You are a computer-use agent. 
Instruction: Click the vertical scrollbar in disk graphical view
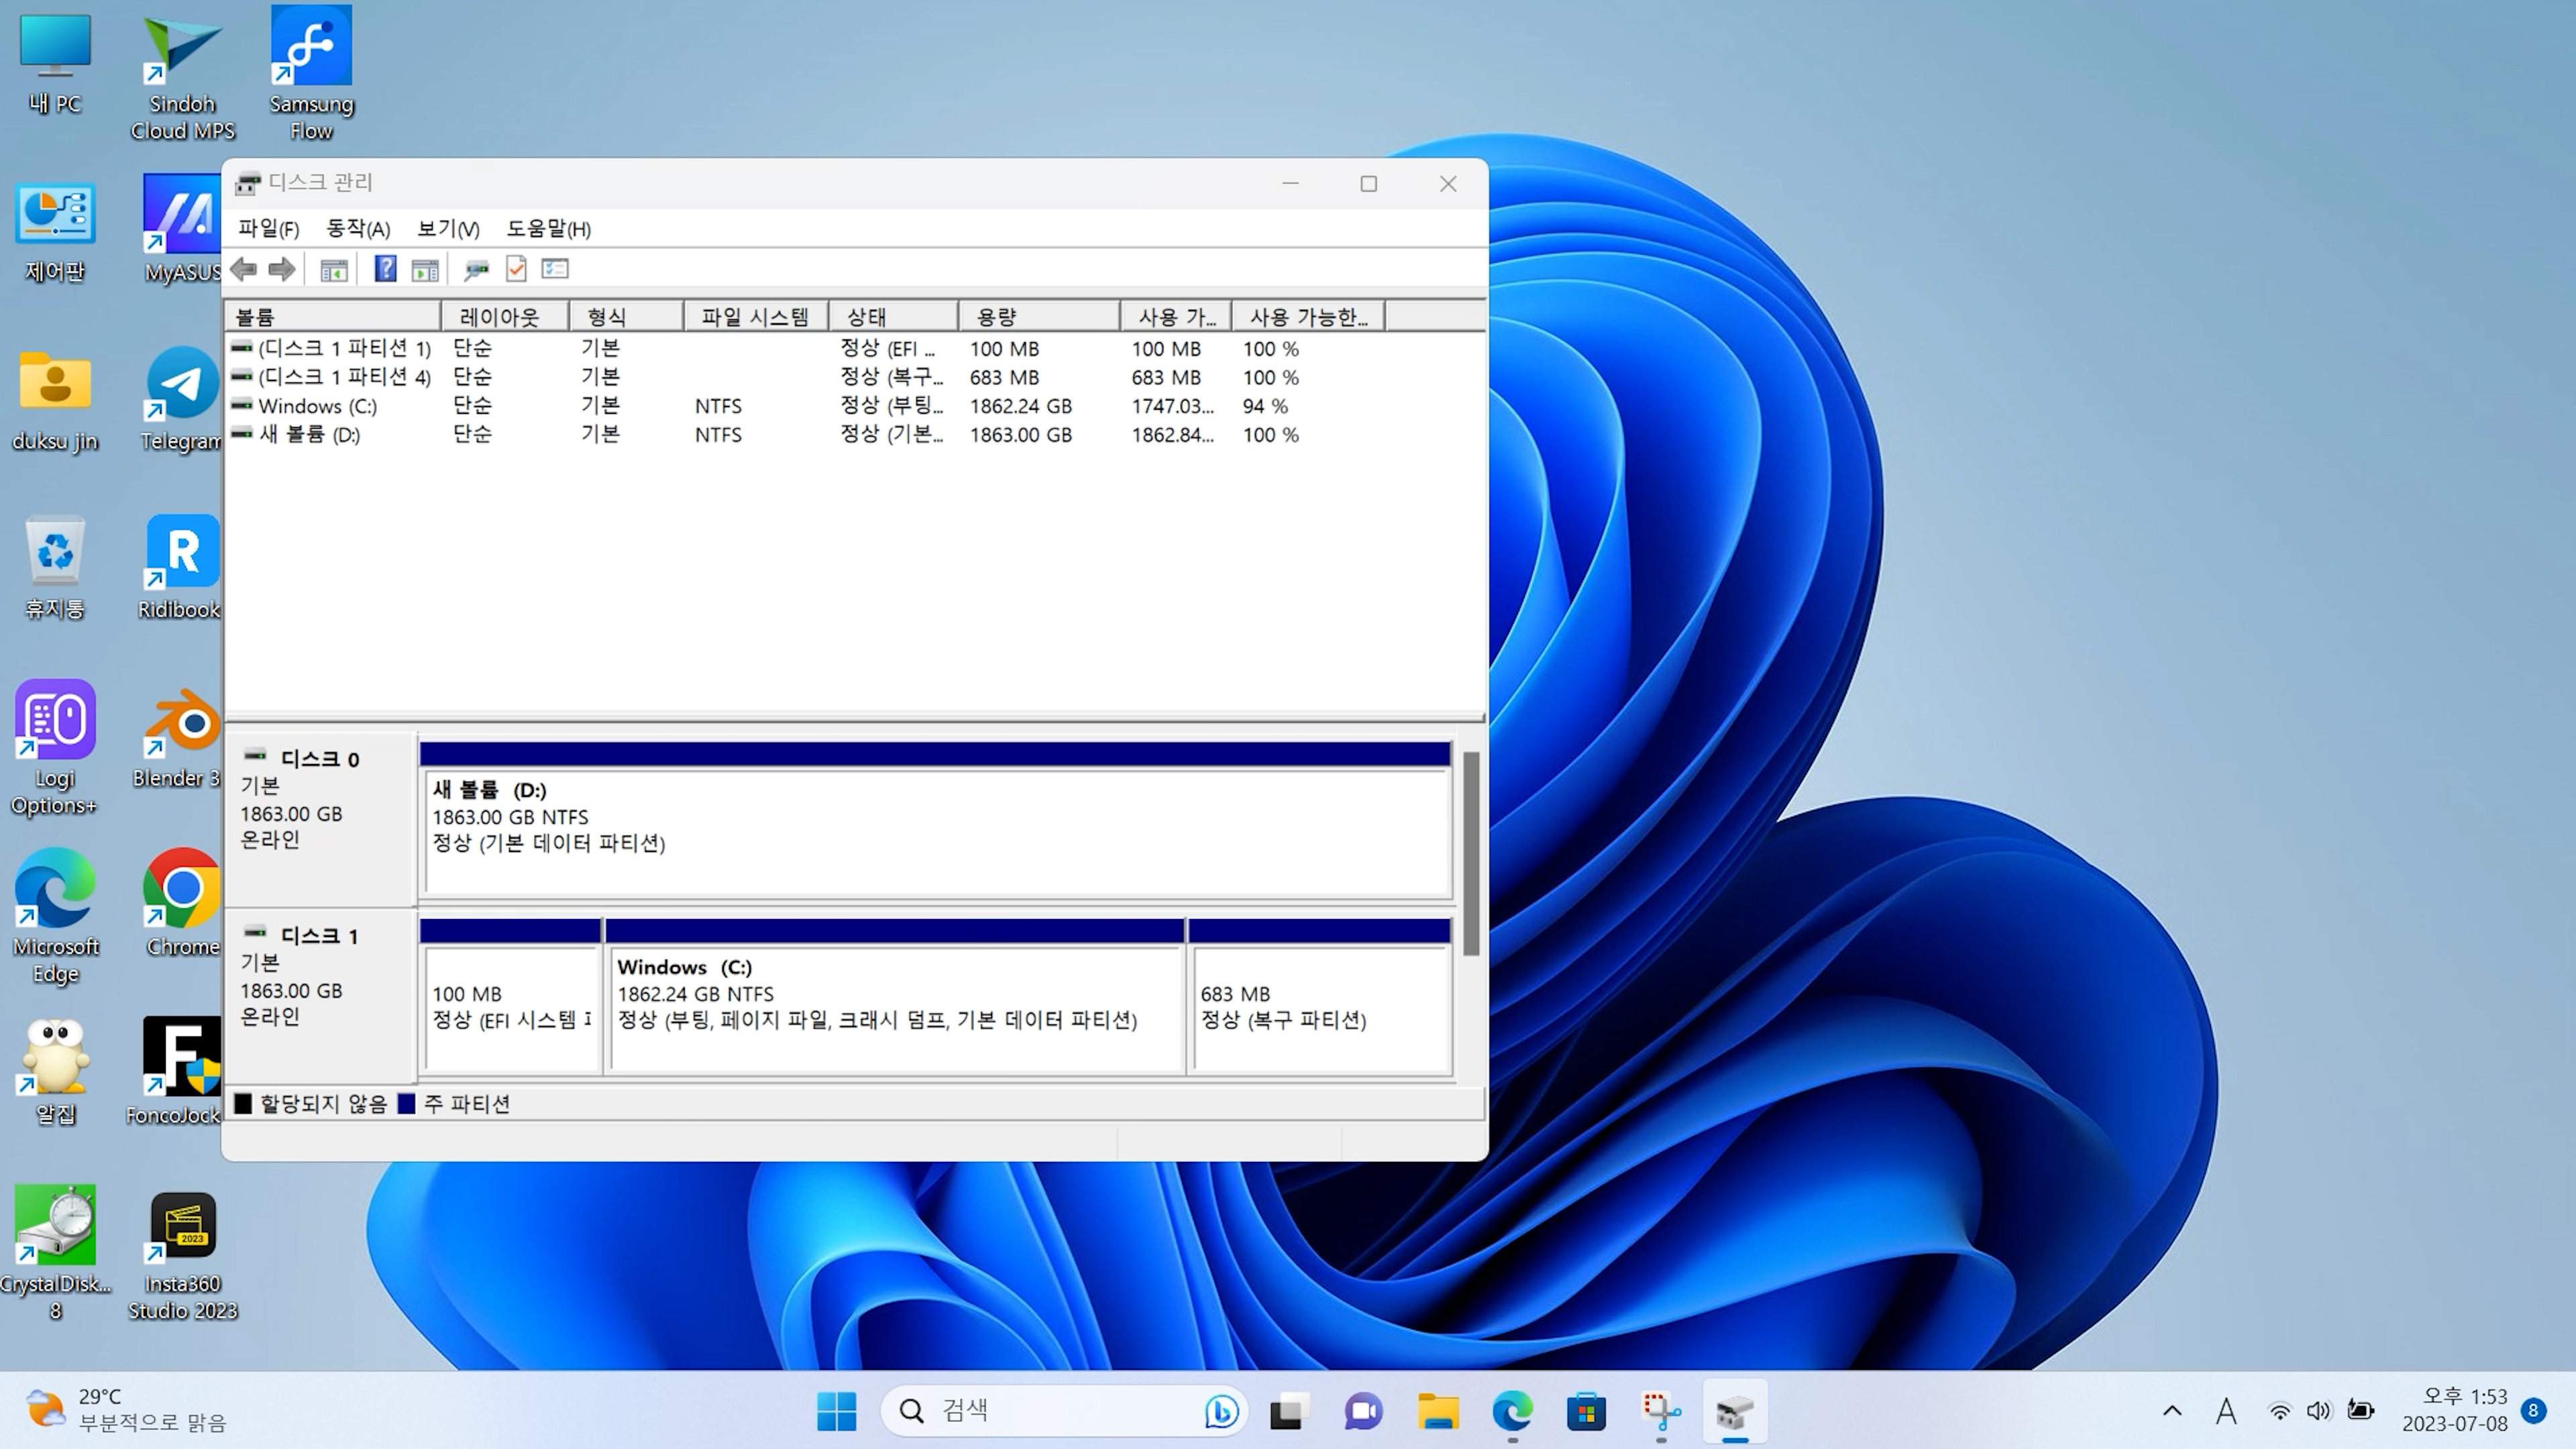click(1470, 853)
